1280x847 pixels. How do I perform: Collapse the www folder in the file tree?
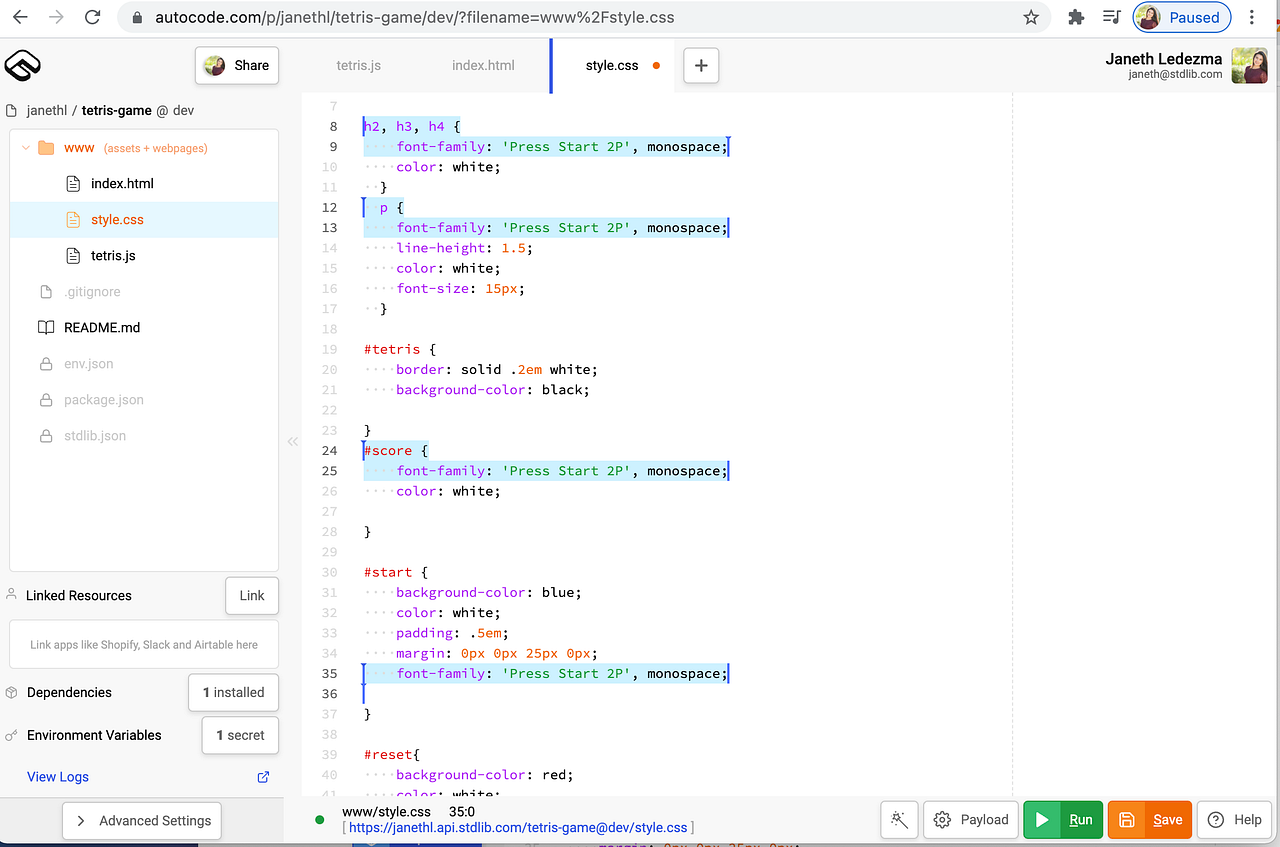point(24,146)
